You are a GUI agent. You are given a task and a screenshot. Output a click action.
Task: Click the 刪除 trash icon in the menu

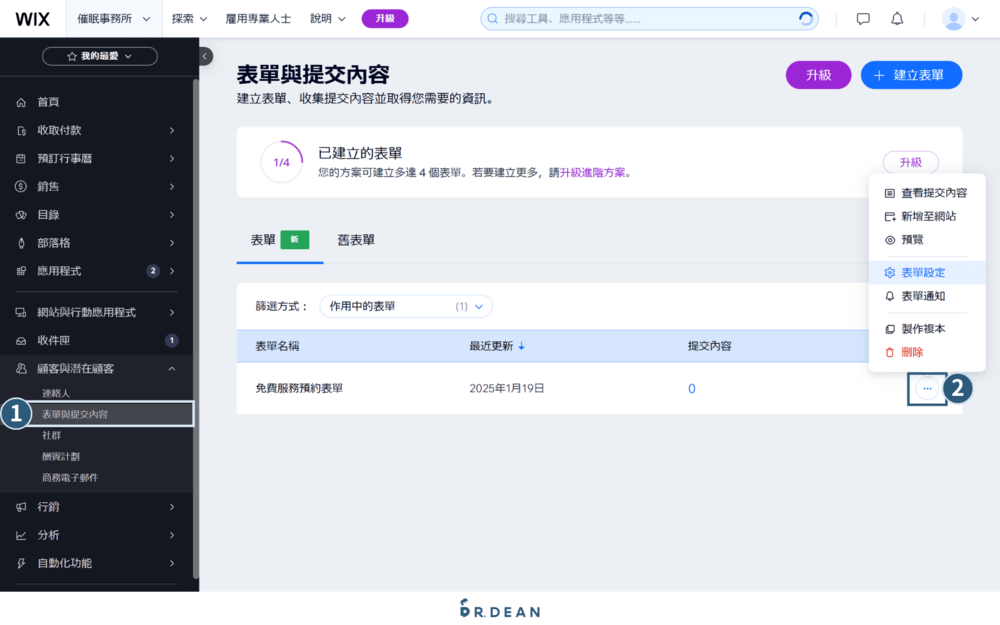pos(889,351)
